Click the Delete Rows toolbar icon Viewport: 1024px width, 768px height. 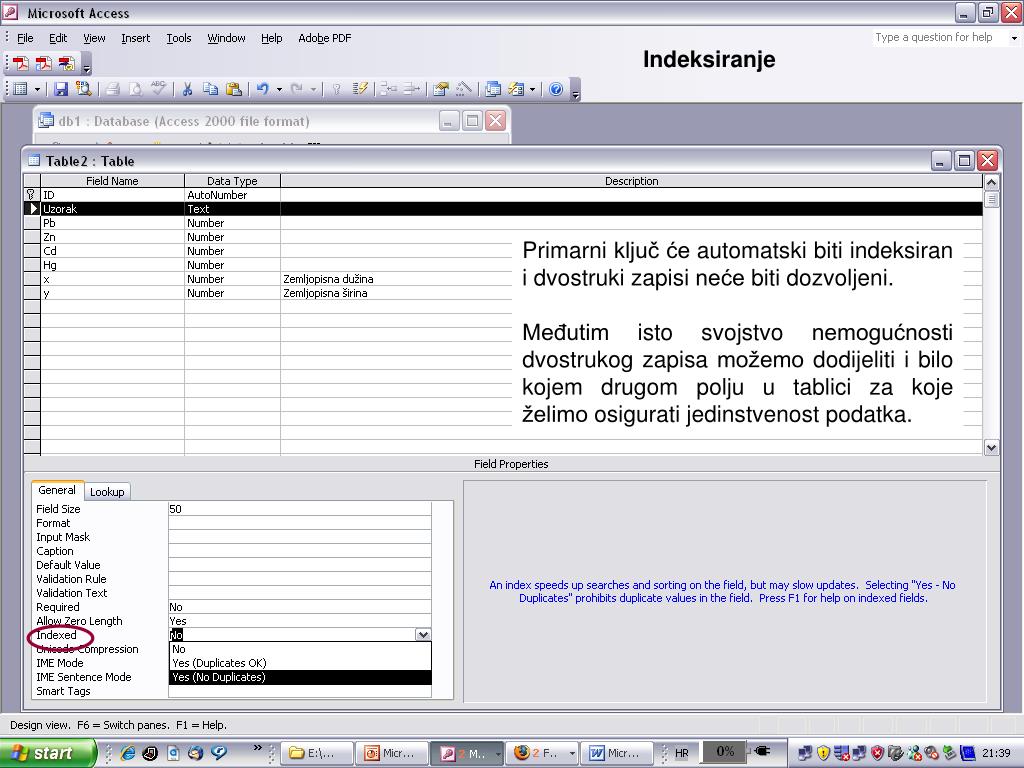tap(411, 89)
